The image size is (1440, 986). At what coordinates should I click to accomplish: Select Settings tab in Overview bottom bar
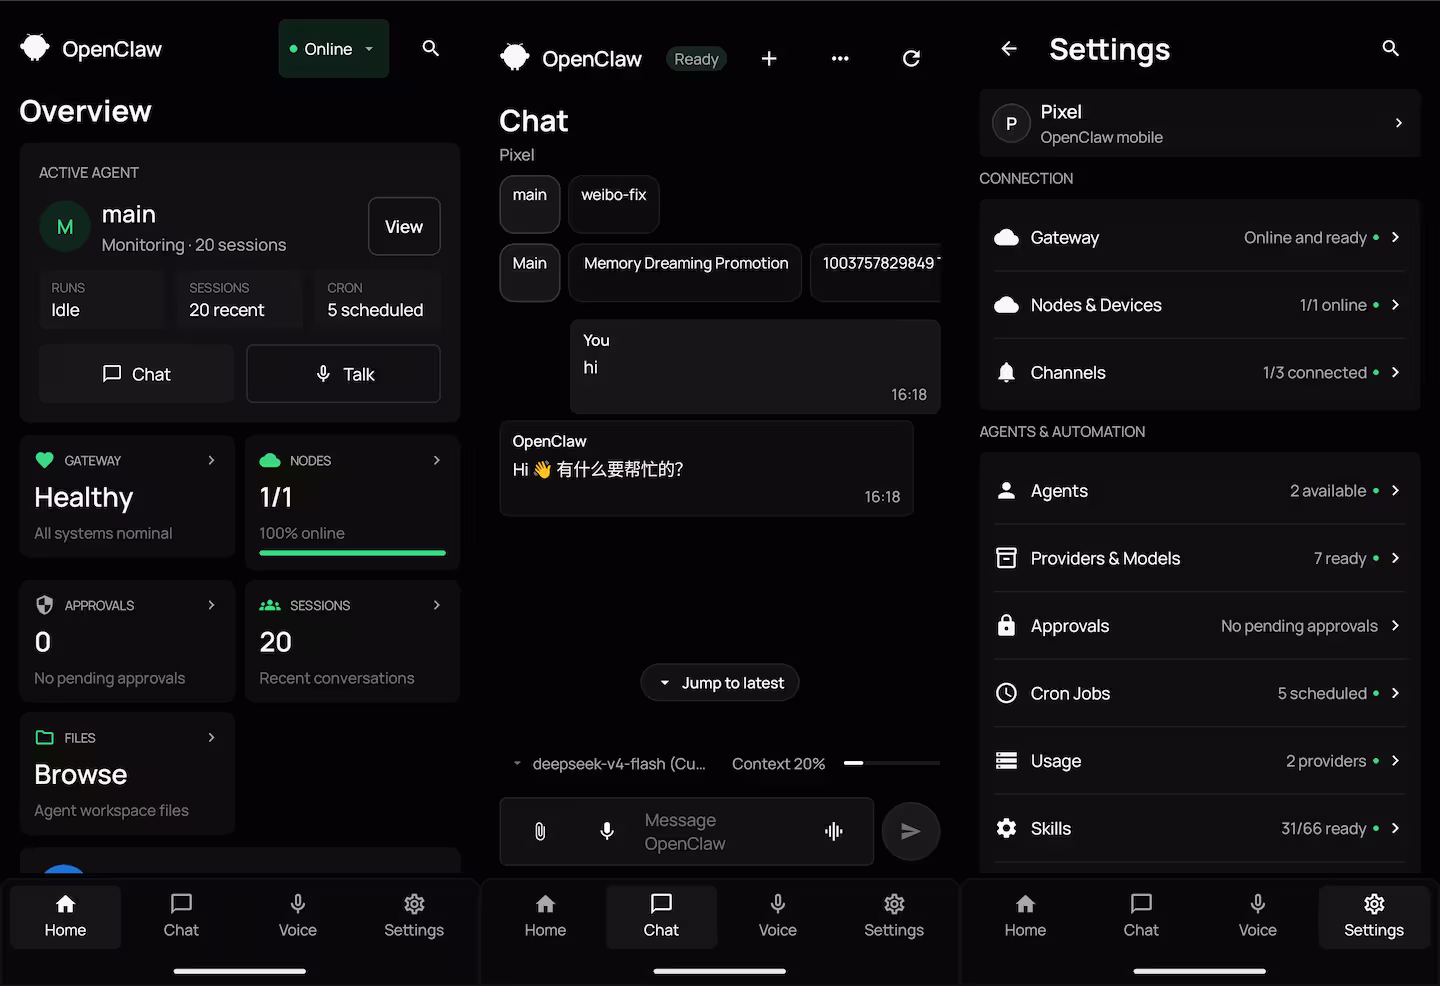(414, 916)
